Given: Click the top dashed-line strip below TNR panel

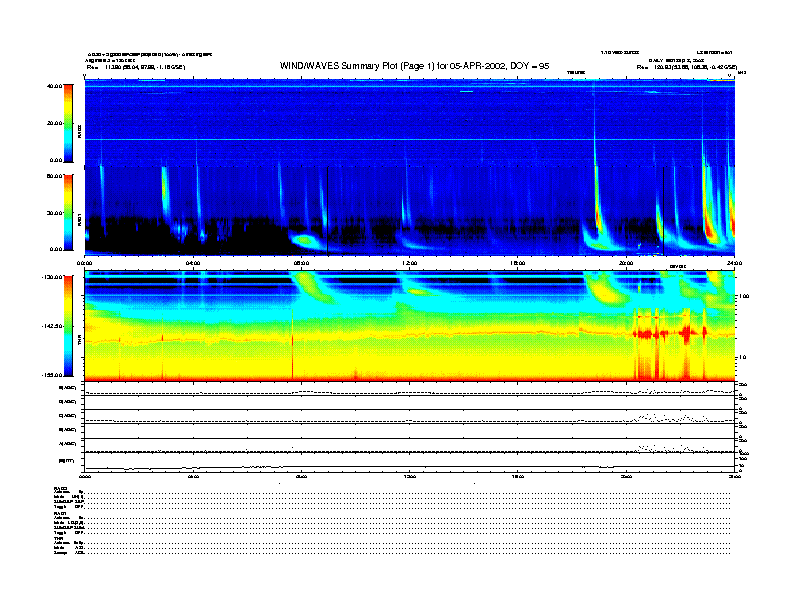Looking at the screenshot, I should pyautogui.click(x=410, y=389).
